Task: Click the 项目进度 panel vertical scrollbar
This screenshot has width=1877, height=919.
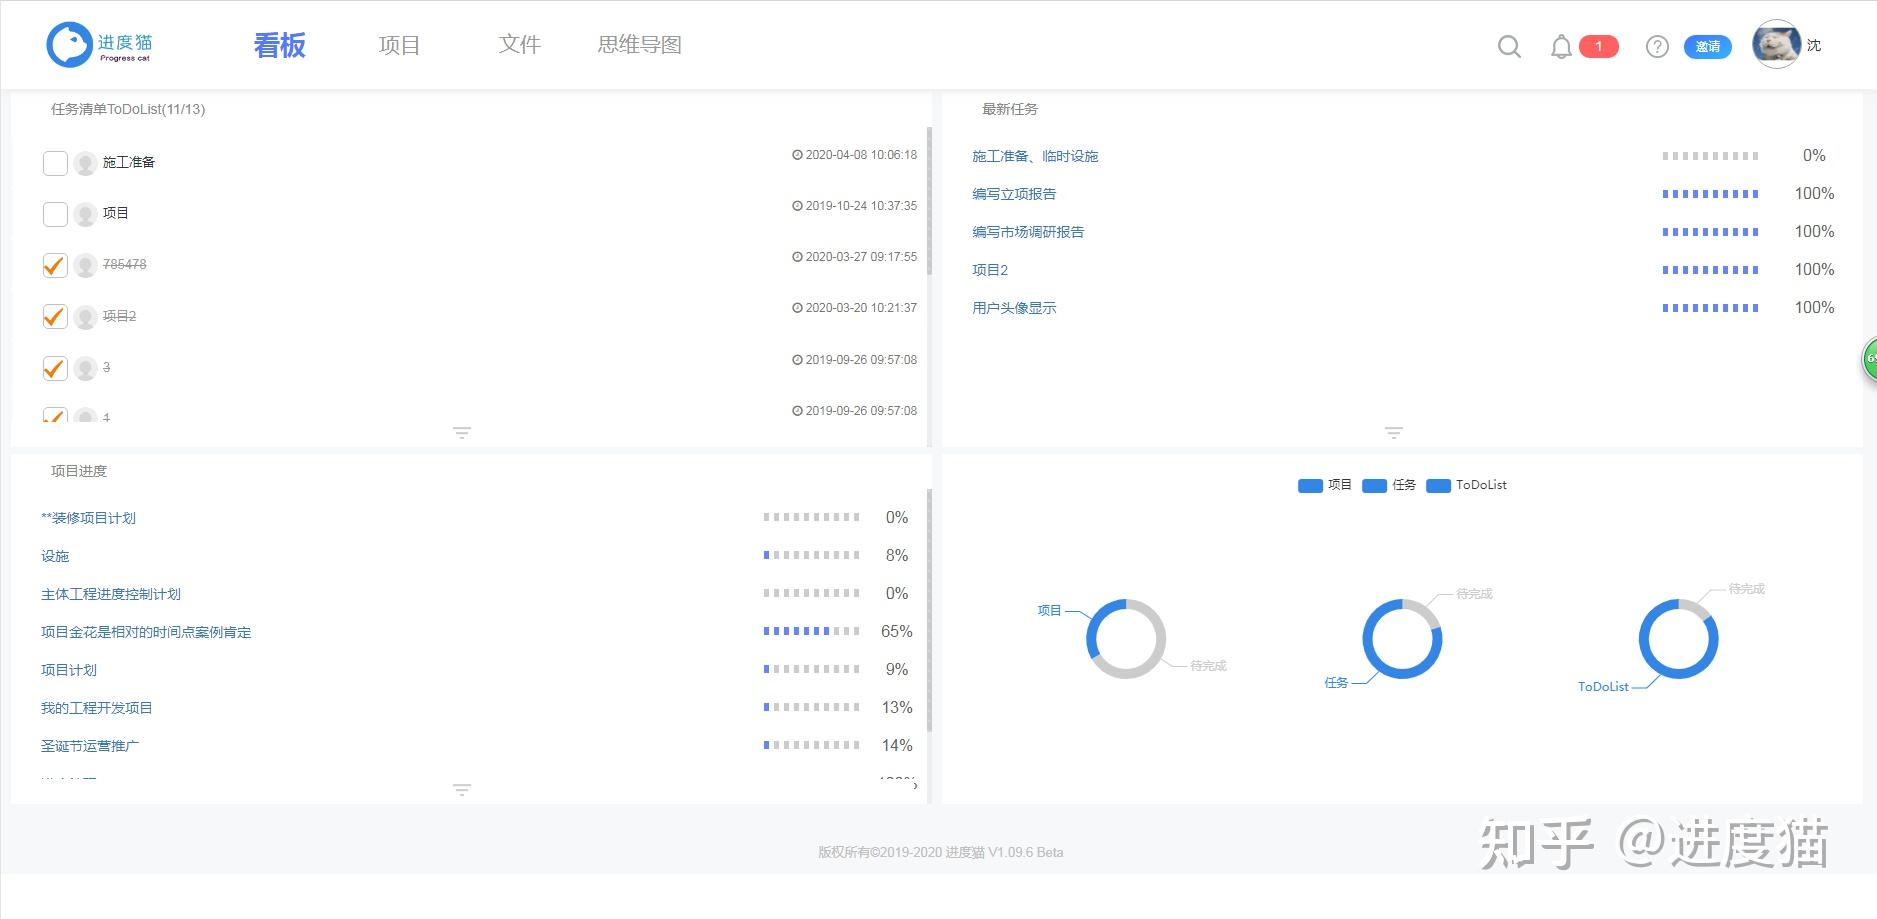Action: tap(930, 610)
